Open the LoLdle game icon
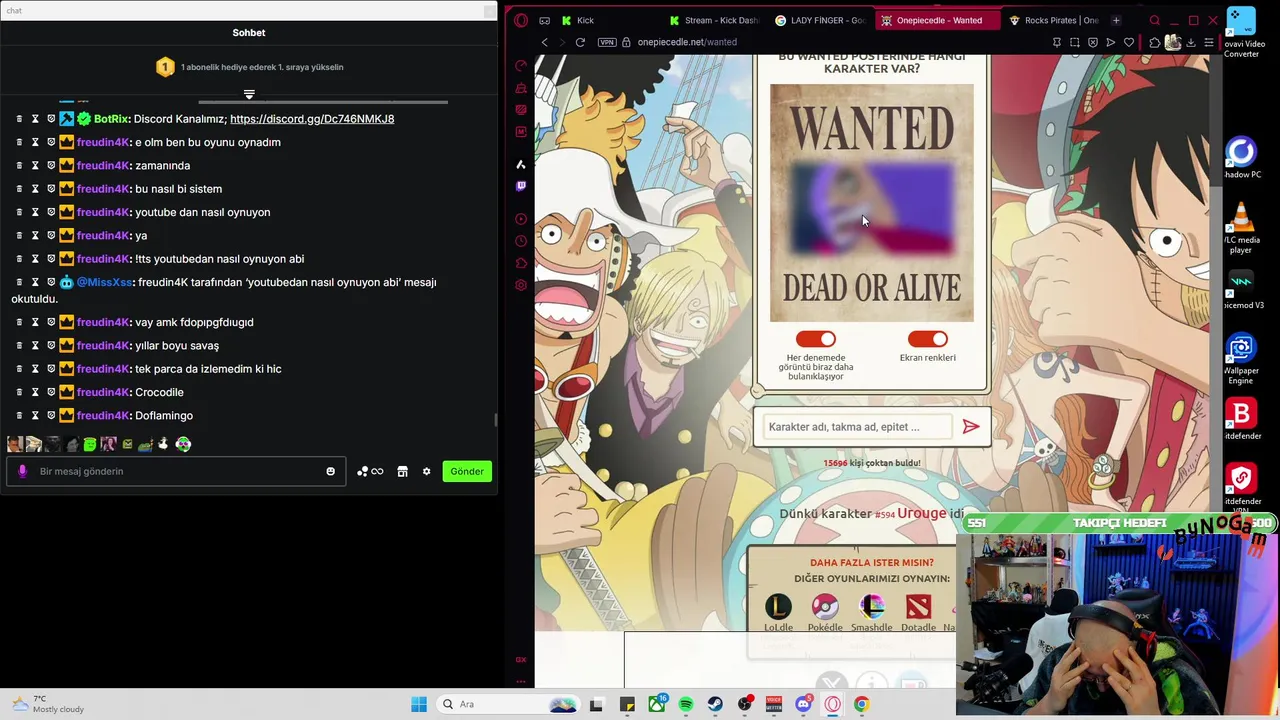Screen dimensions: 1280x720 pyautogui.click(x=778, y=606)
